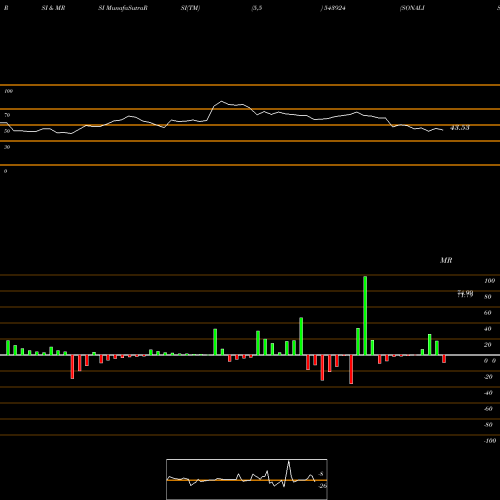Click the 'SI & MR' header label

pos(53,8)
